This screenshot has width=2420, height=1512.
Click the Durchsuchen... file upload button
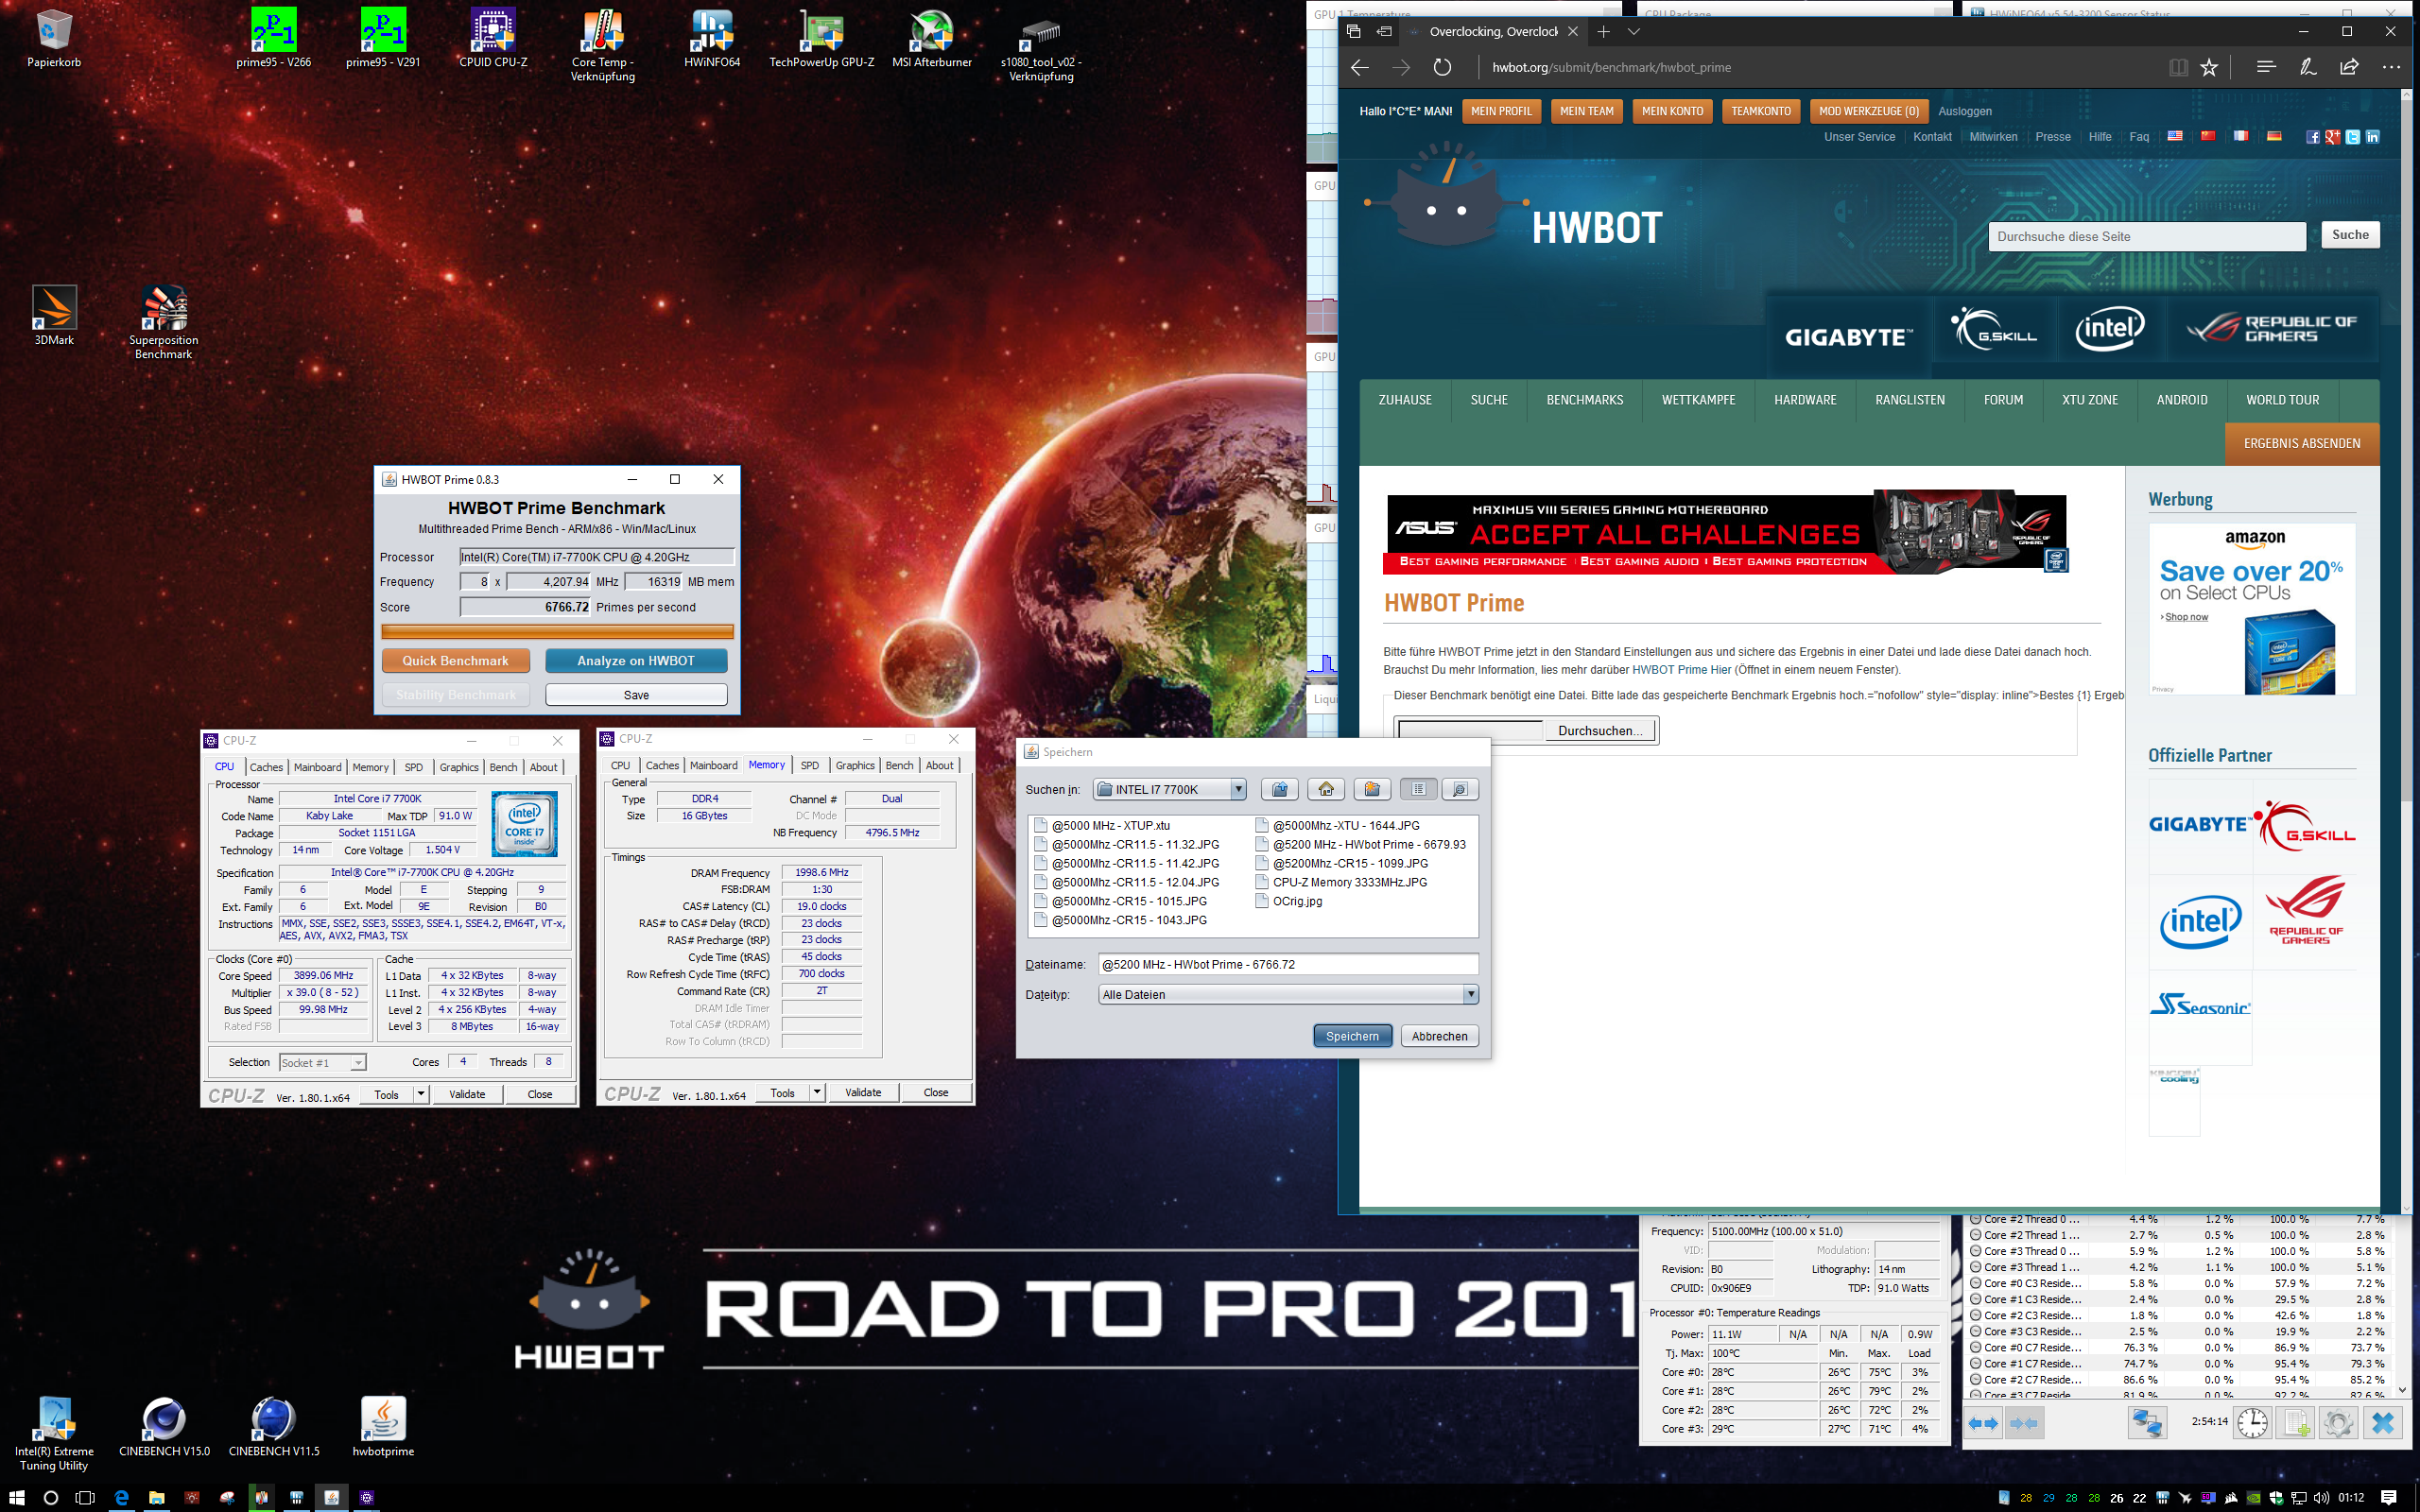(x=1600, y=730)
